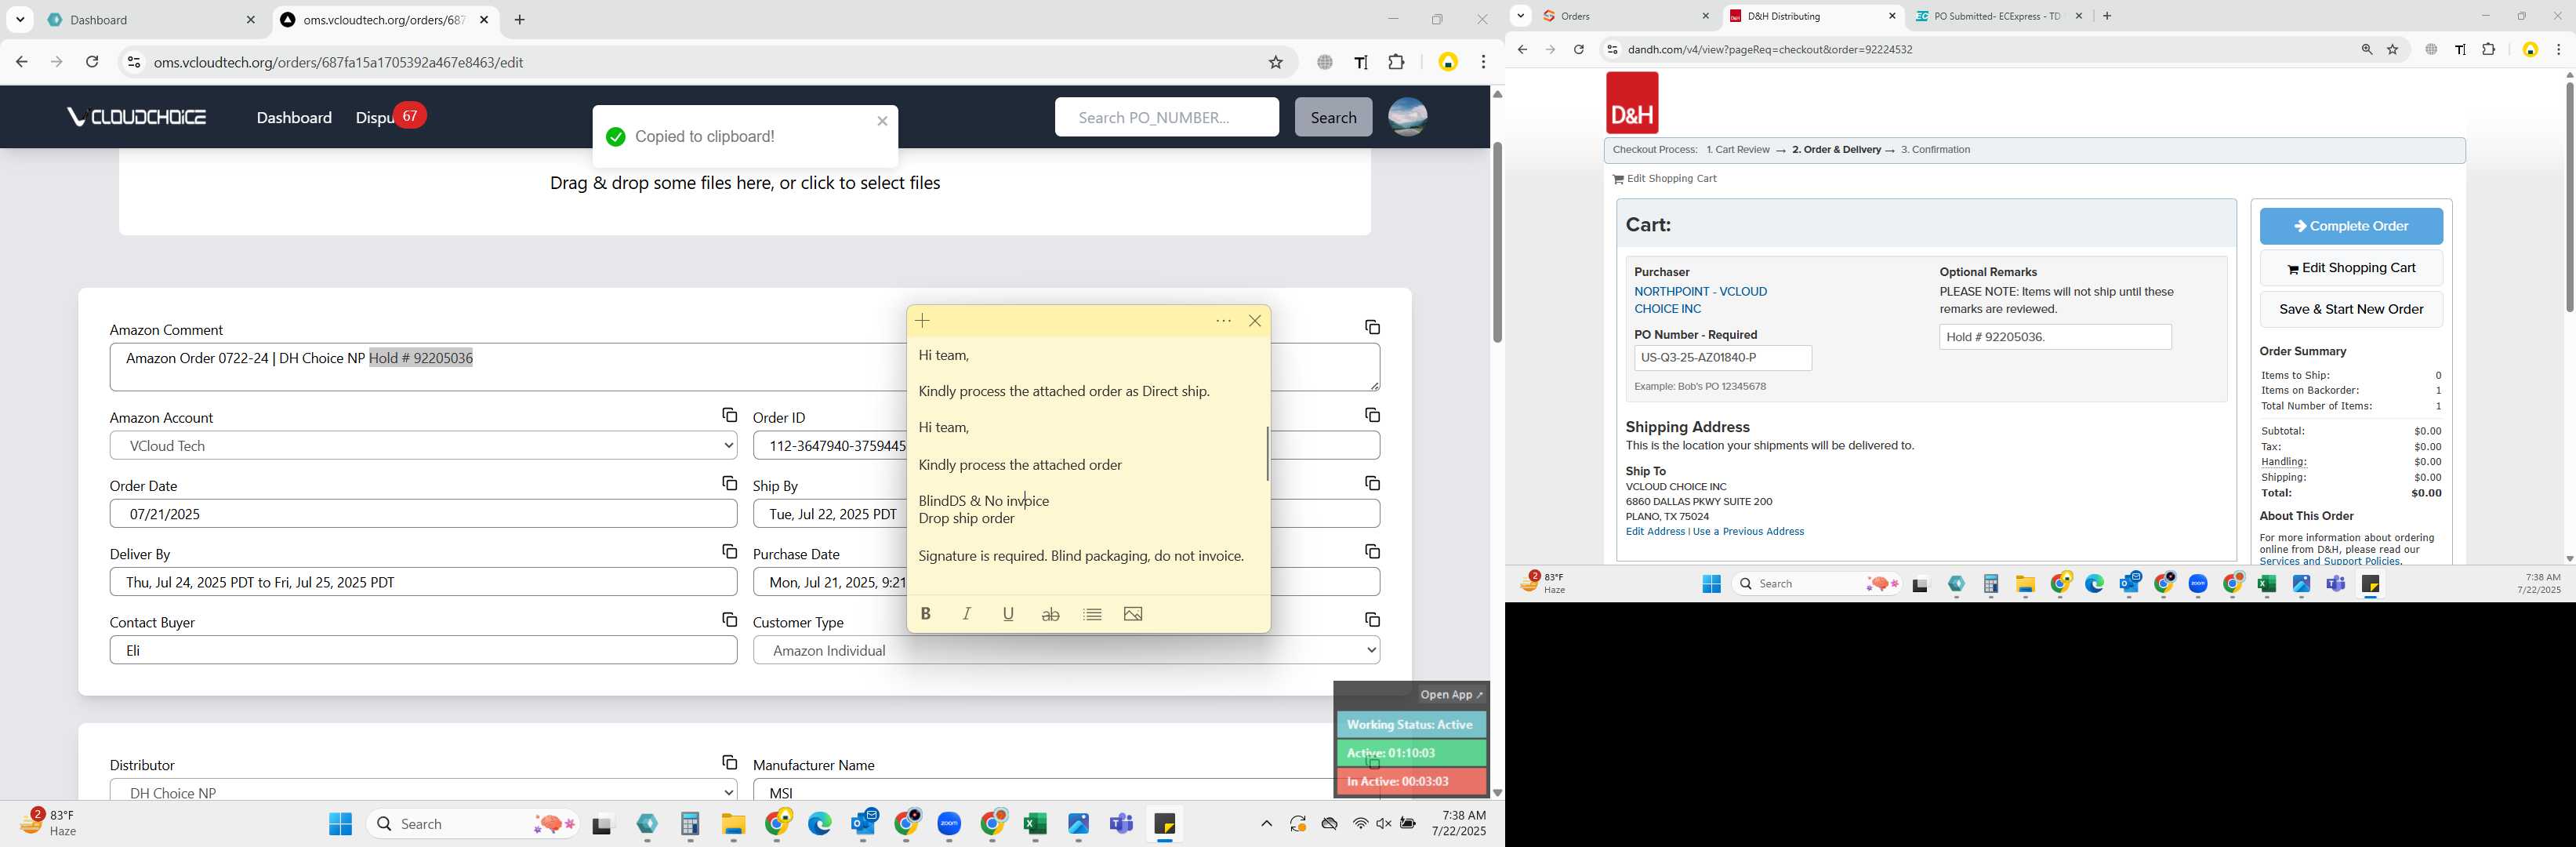The height and width of the screenshot is (847, 2576).
Task: Open Microsoft Teams in main bottom taskbar
Action: click(x=1121, y=824)
